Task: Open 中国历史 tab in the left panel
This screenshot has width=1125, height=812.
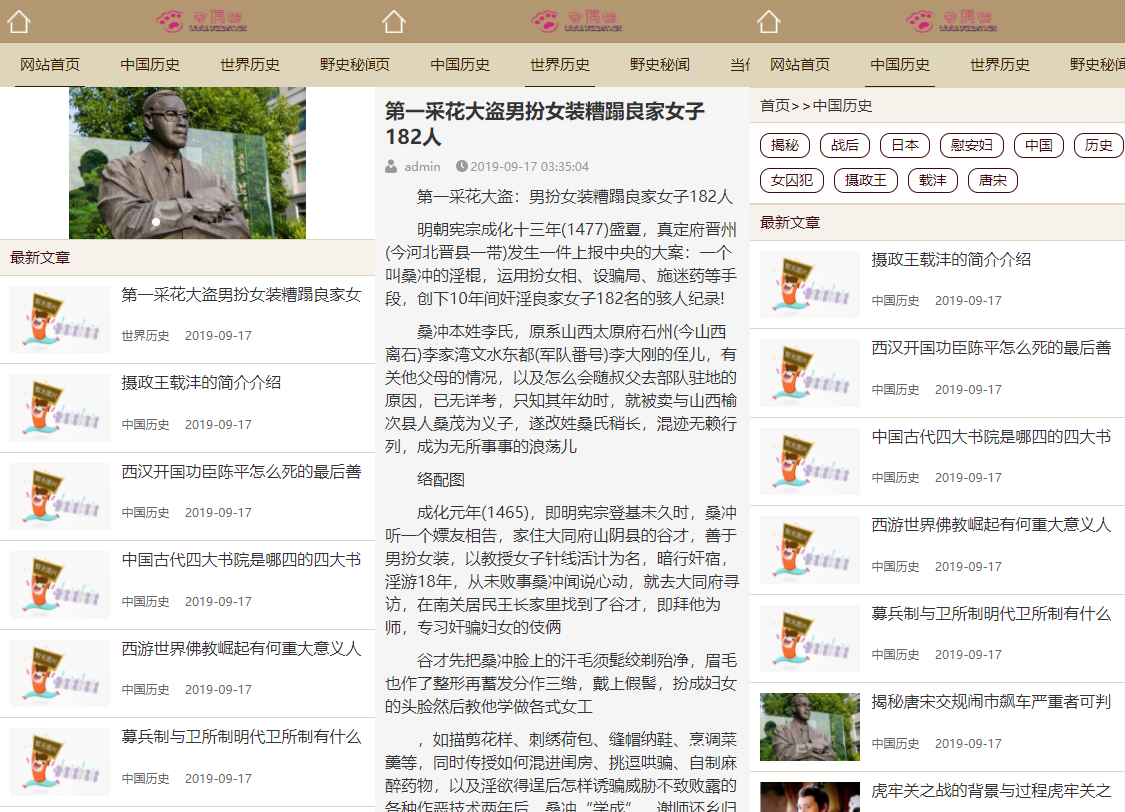Action: 150,65
